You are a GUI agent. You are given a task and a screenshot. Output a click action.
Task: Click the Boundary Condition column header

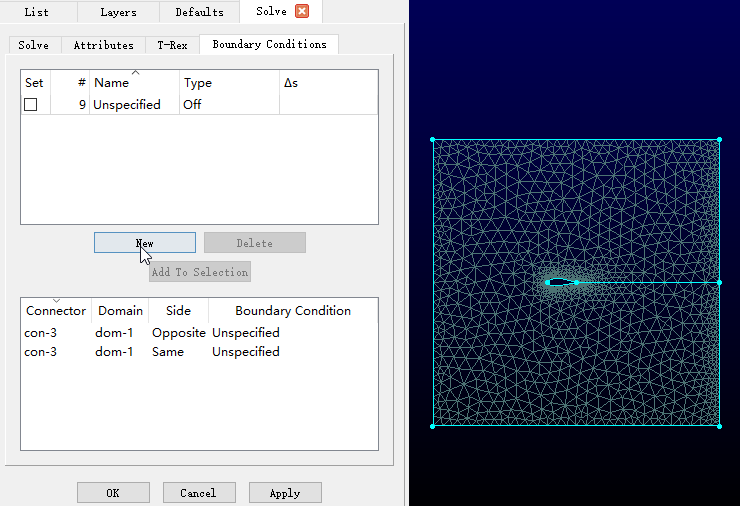pyautogui.click(x=293, y=311)
